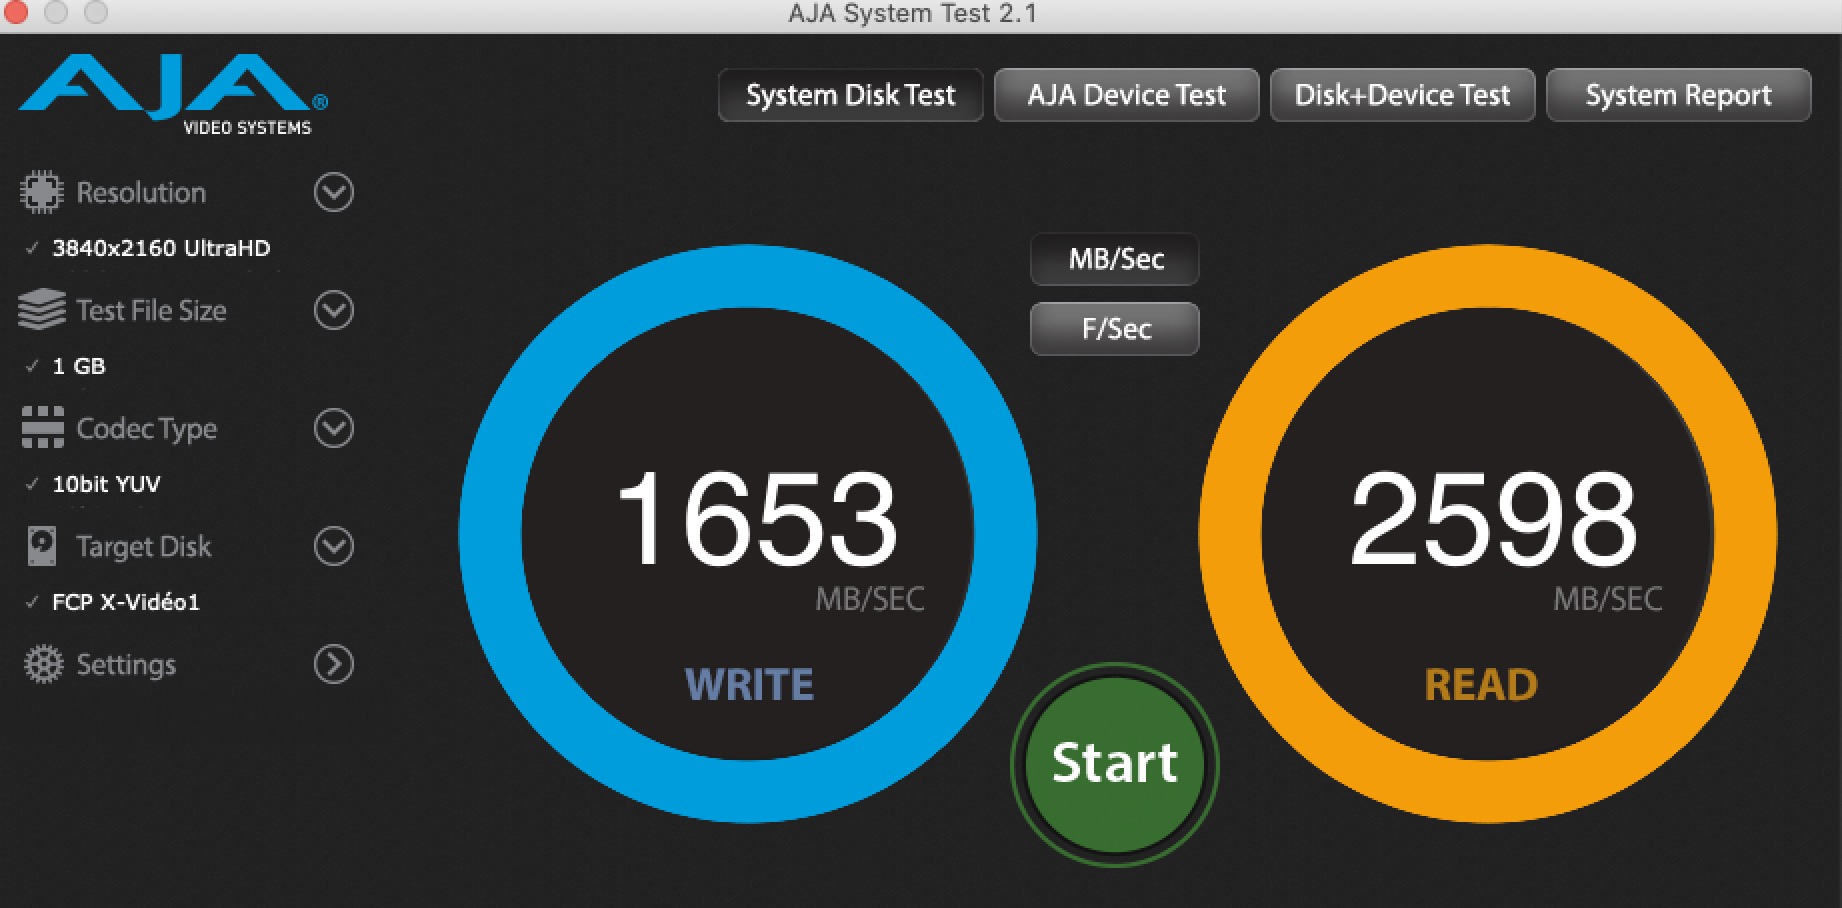Click the READ gauge label
The image size is (1842, 908).
[1481, 685]
